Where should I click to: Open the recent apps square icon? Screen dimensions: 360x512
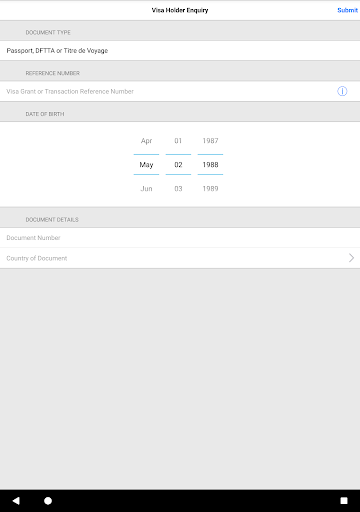coord(344,501)
